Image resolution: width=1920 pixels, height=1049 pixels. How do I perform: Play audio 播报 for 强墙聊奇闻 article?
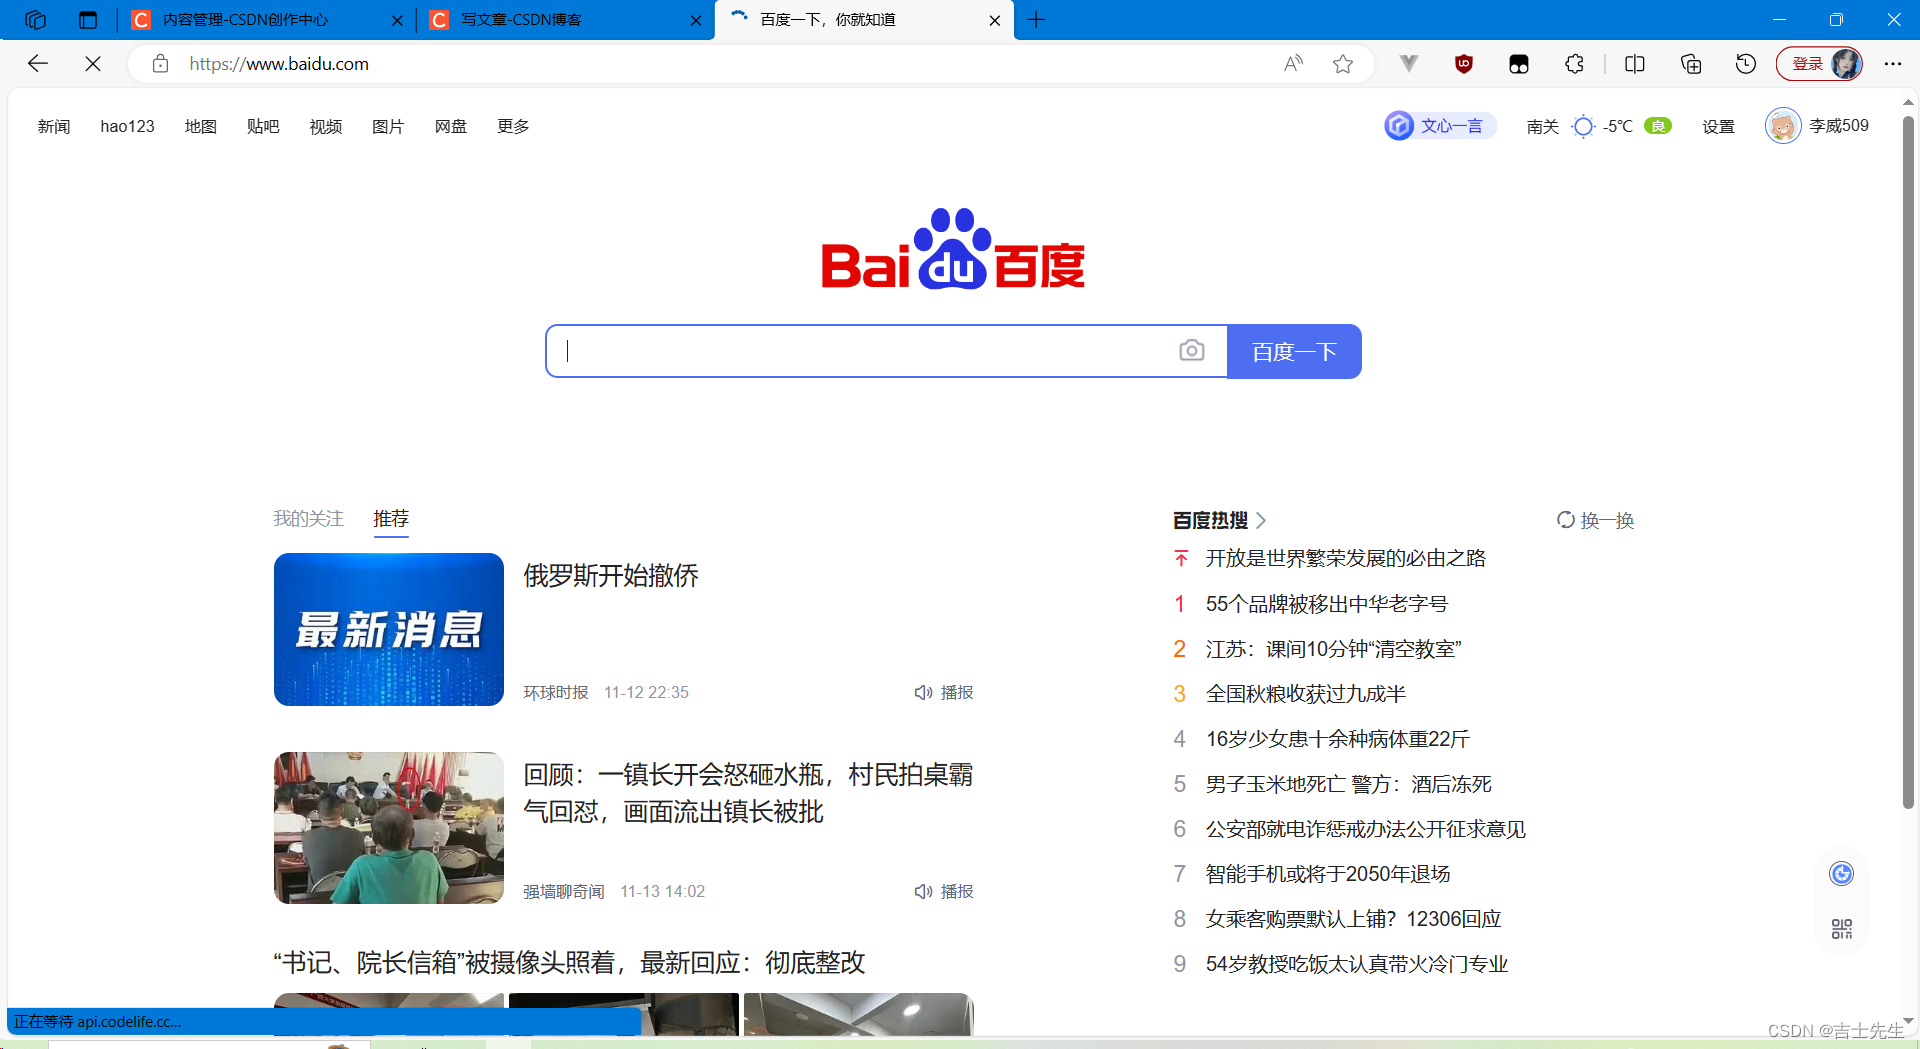tap(944, 891)
